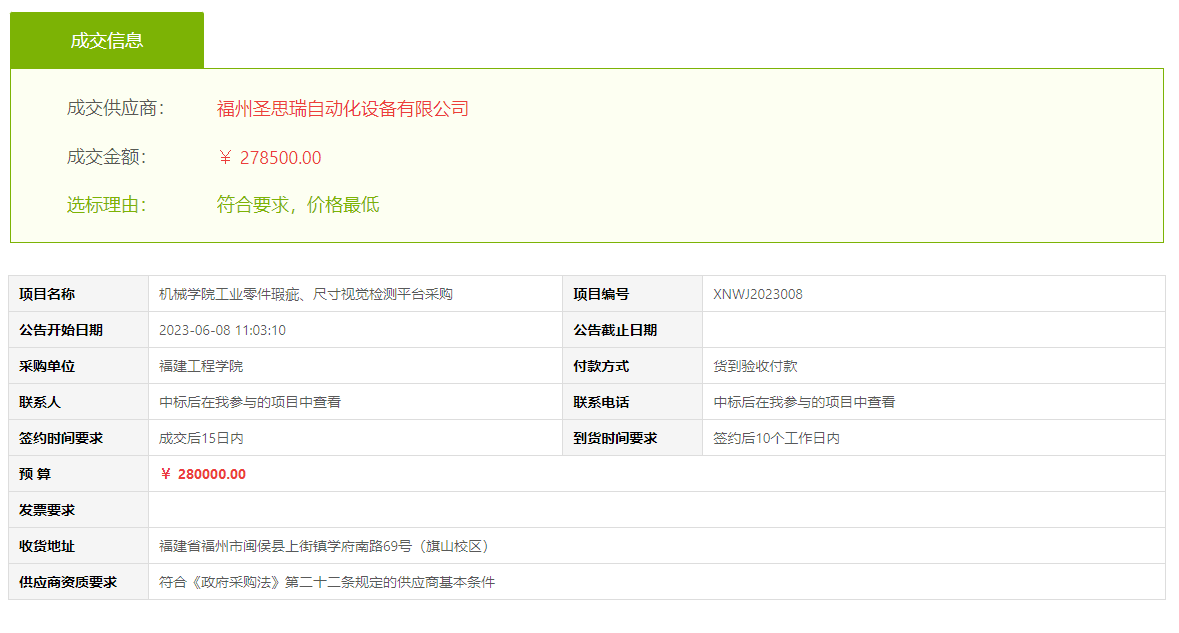Viewport: 1179px width, 633px height.
Task: Click supplier qualification 符合《政府采购法》第二十二条
Action: point(326,583)
